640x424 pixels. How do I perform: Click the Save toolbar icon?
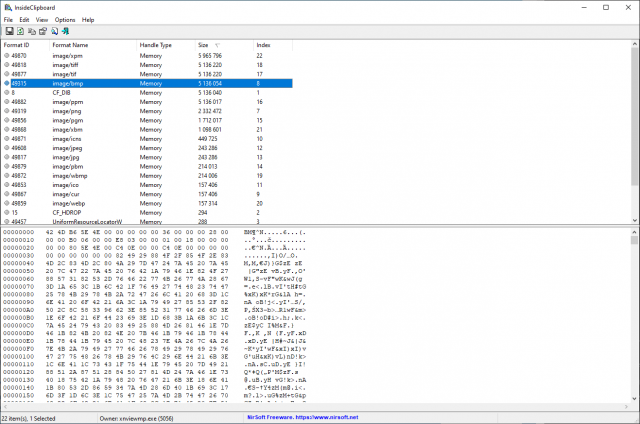click(x=9, y=31)
